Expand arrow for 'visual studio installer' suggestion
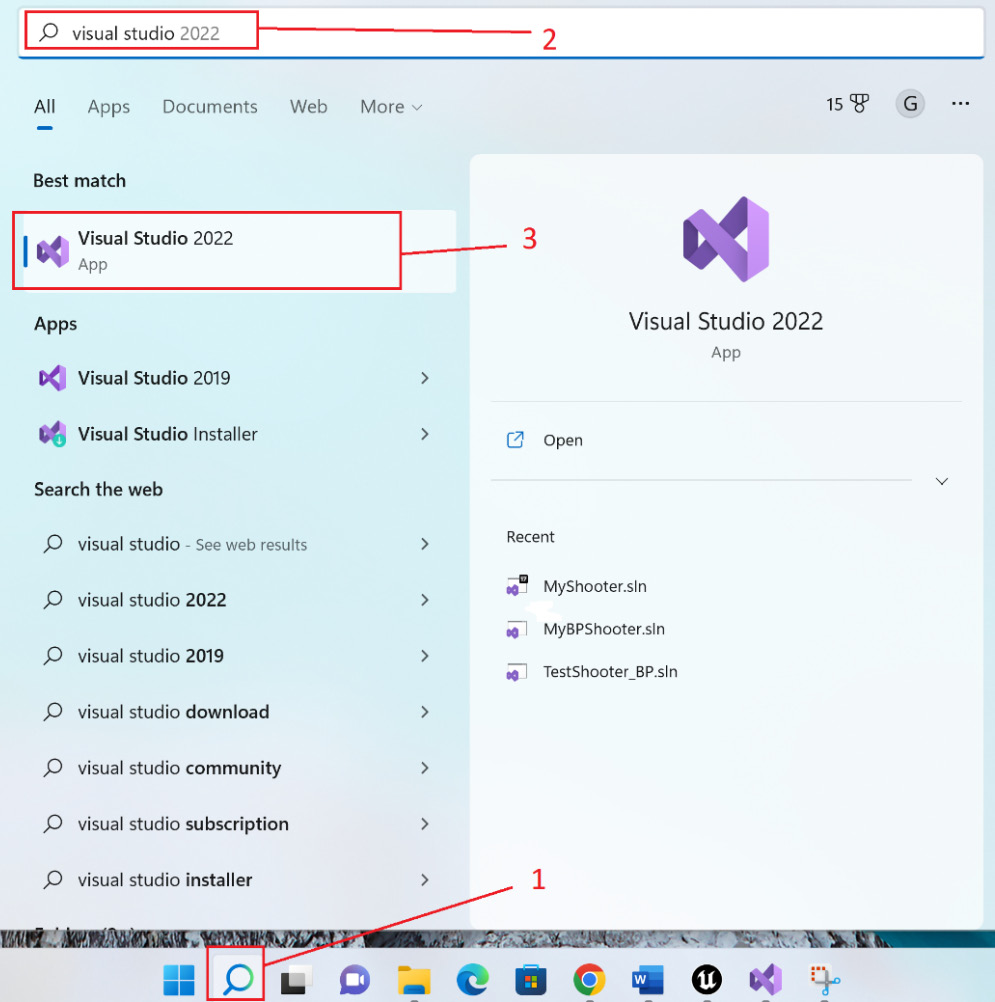995x1002 pixels. 425,880
